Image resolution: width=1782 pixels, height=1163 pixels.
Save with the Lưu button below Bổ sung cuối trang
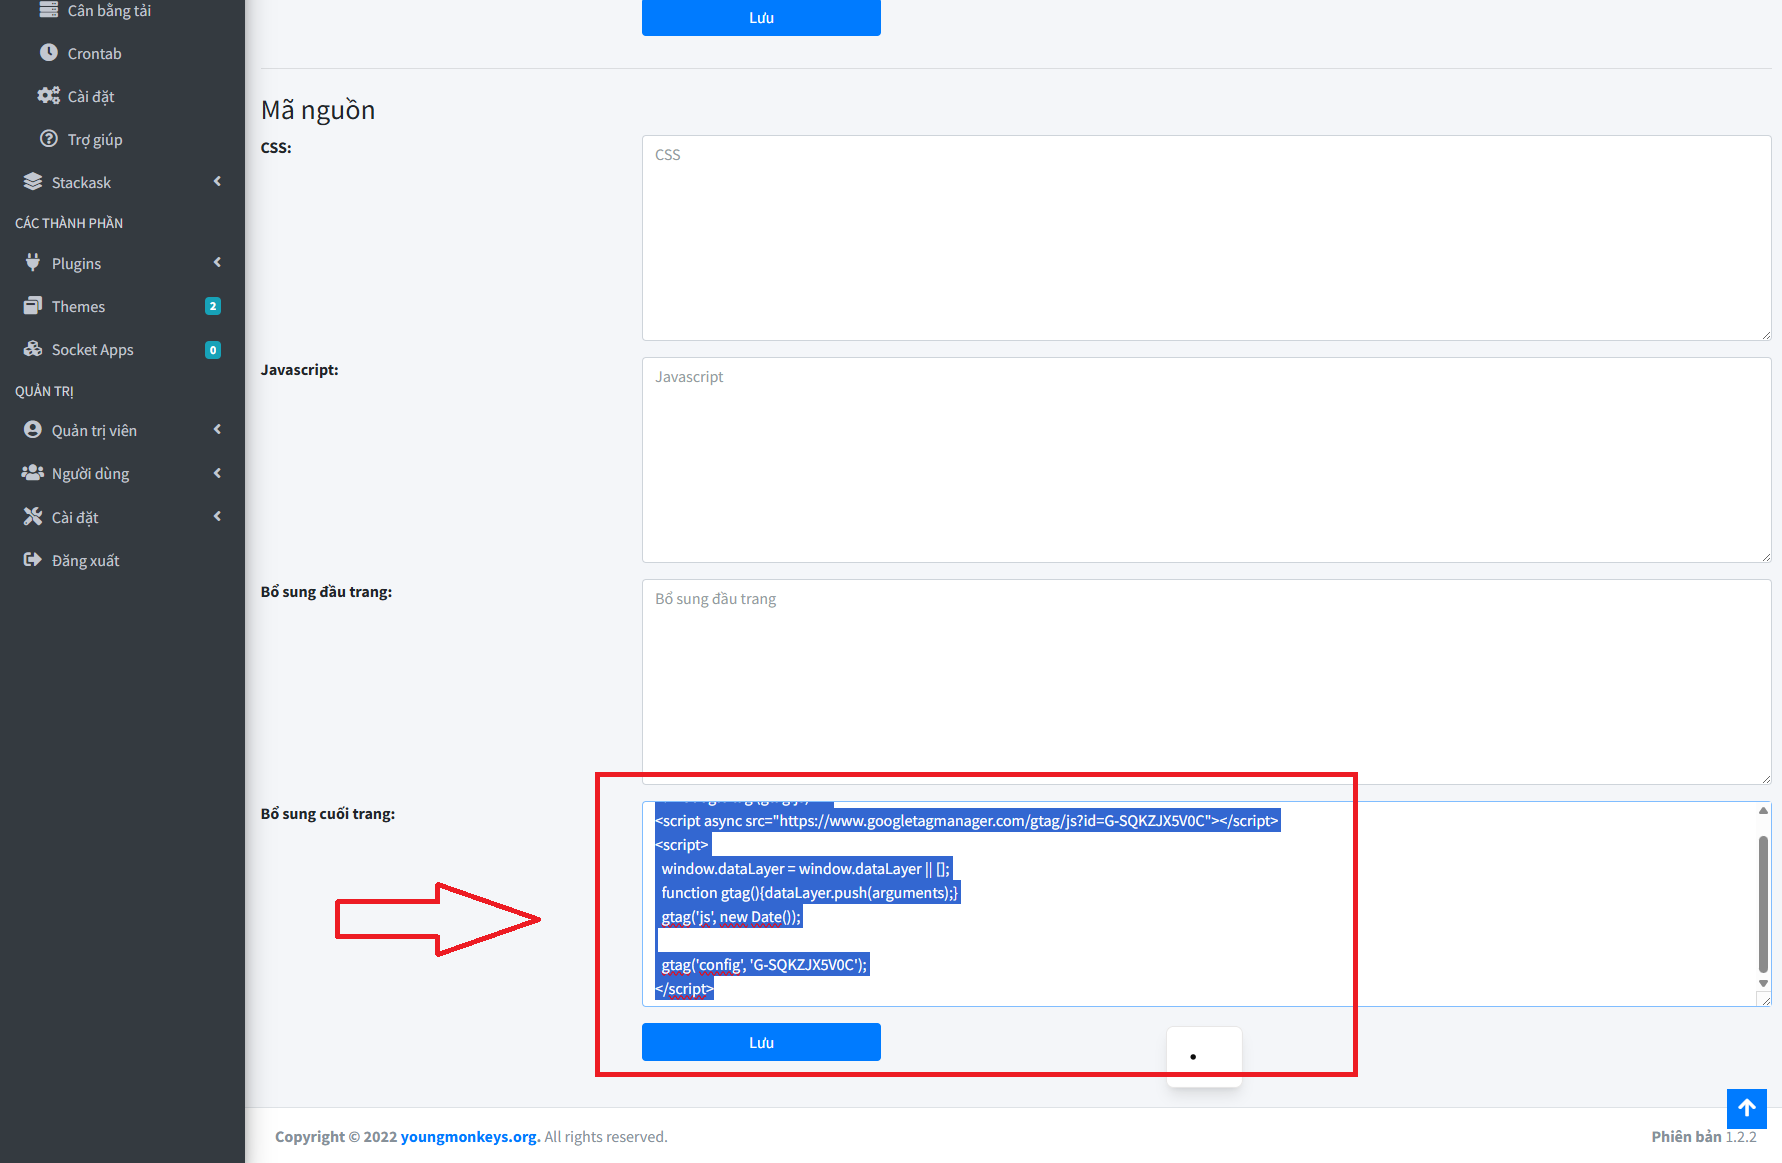(x=761, y=1042)
